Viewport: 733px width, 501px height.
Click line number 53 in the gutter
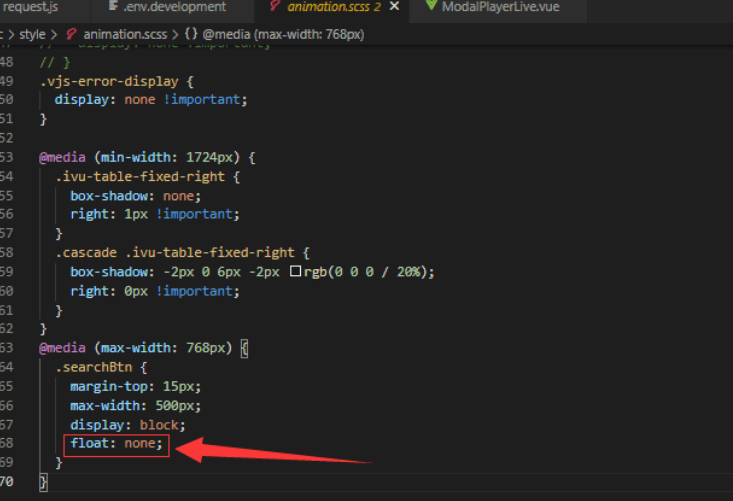[x=7, y=158]
